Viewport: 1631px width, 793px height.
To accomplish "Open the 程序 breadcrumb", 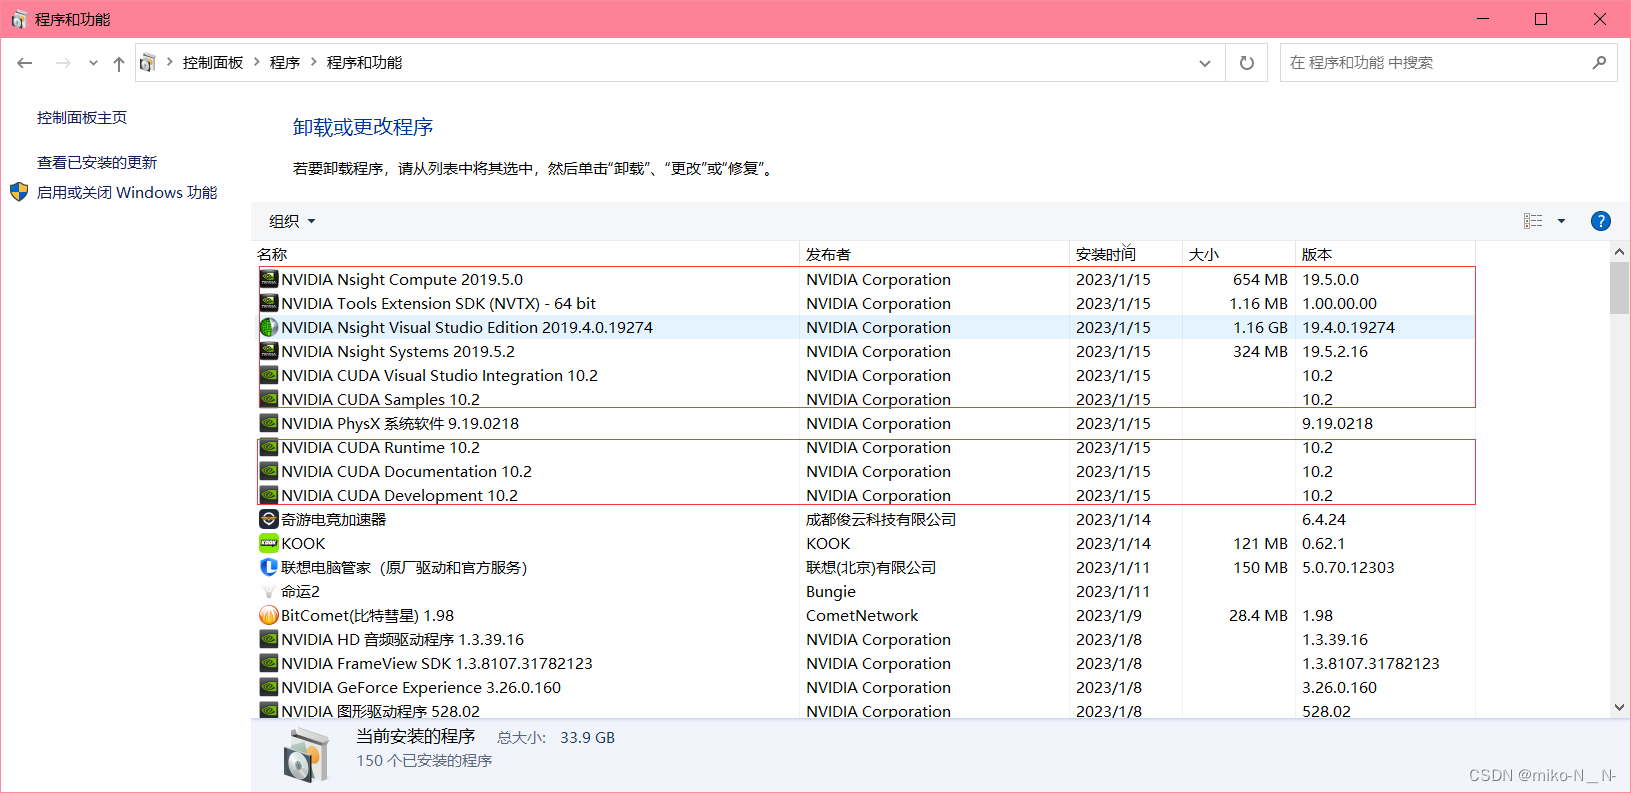I will point(285,63).
